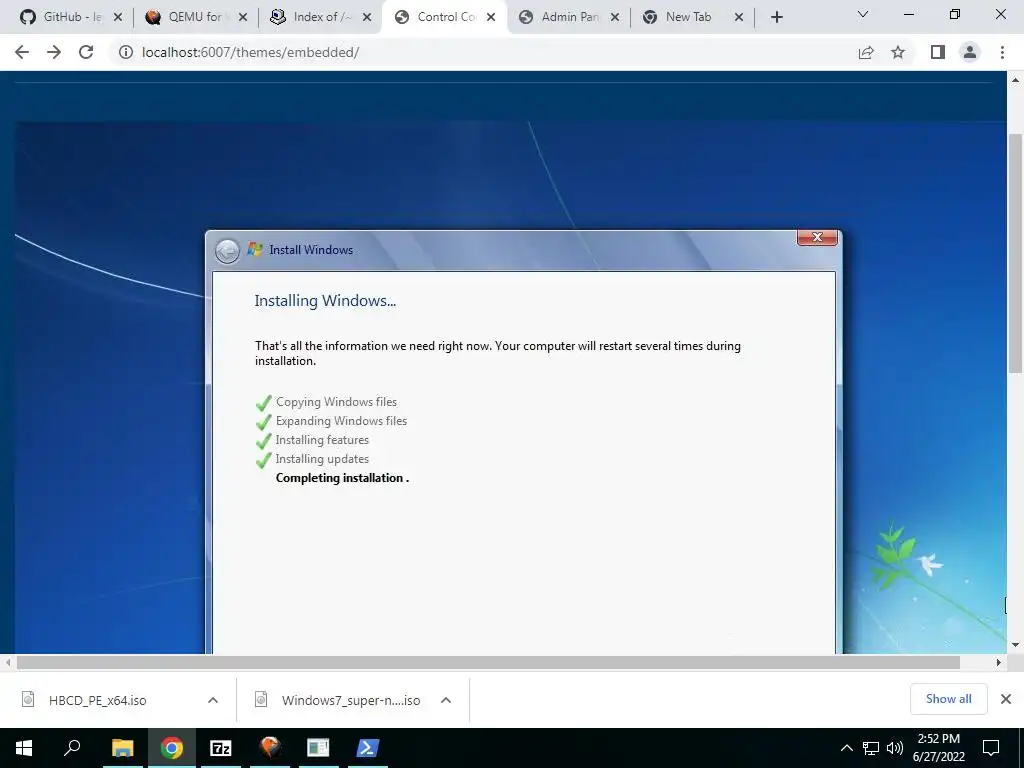This screenshot has width=1024, height=768.
Task: Open network status tray icon
Action: click(871, 748)
